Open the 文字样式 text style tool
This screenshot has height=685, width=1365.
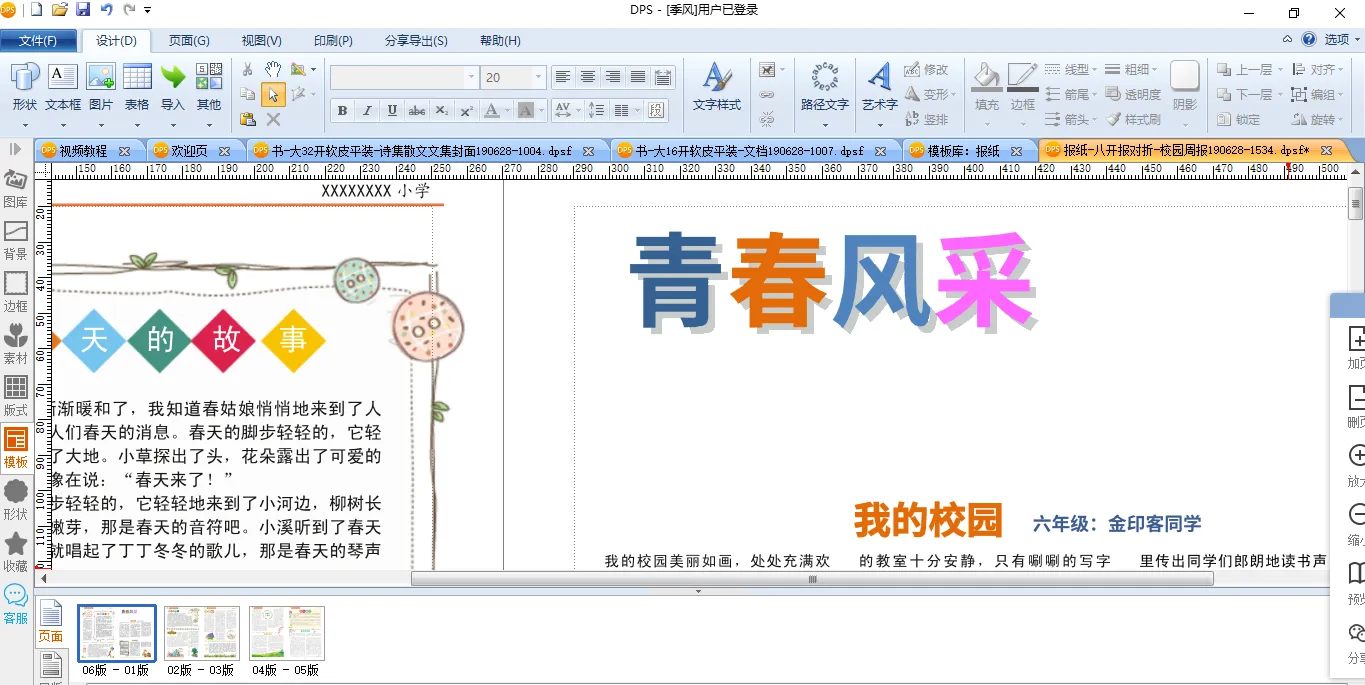(716, 87)
